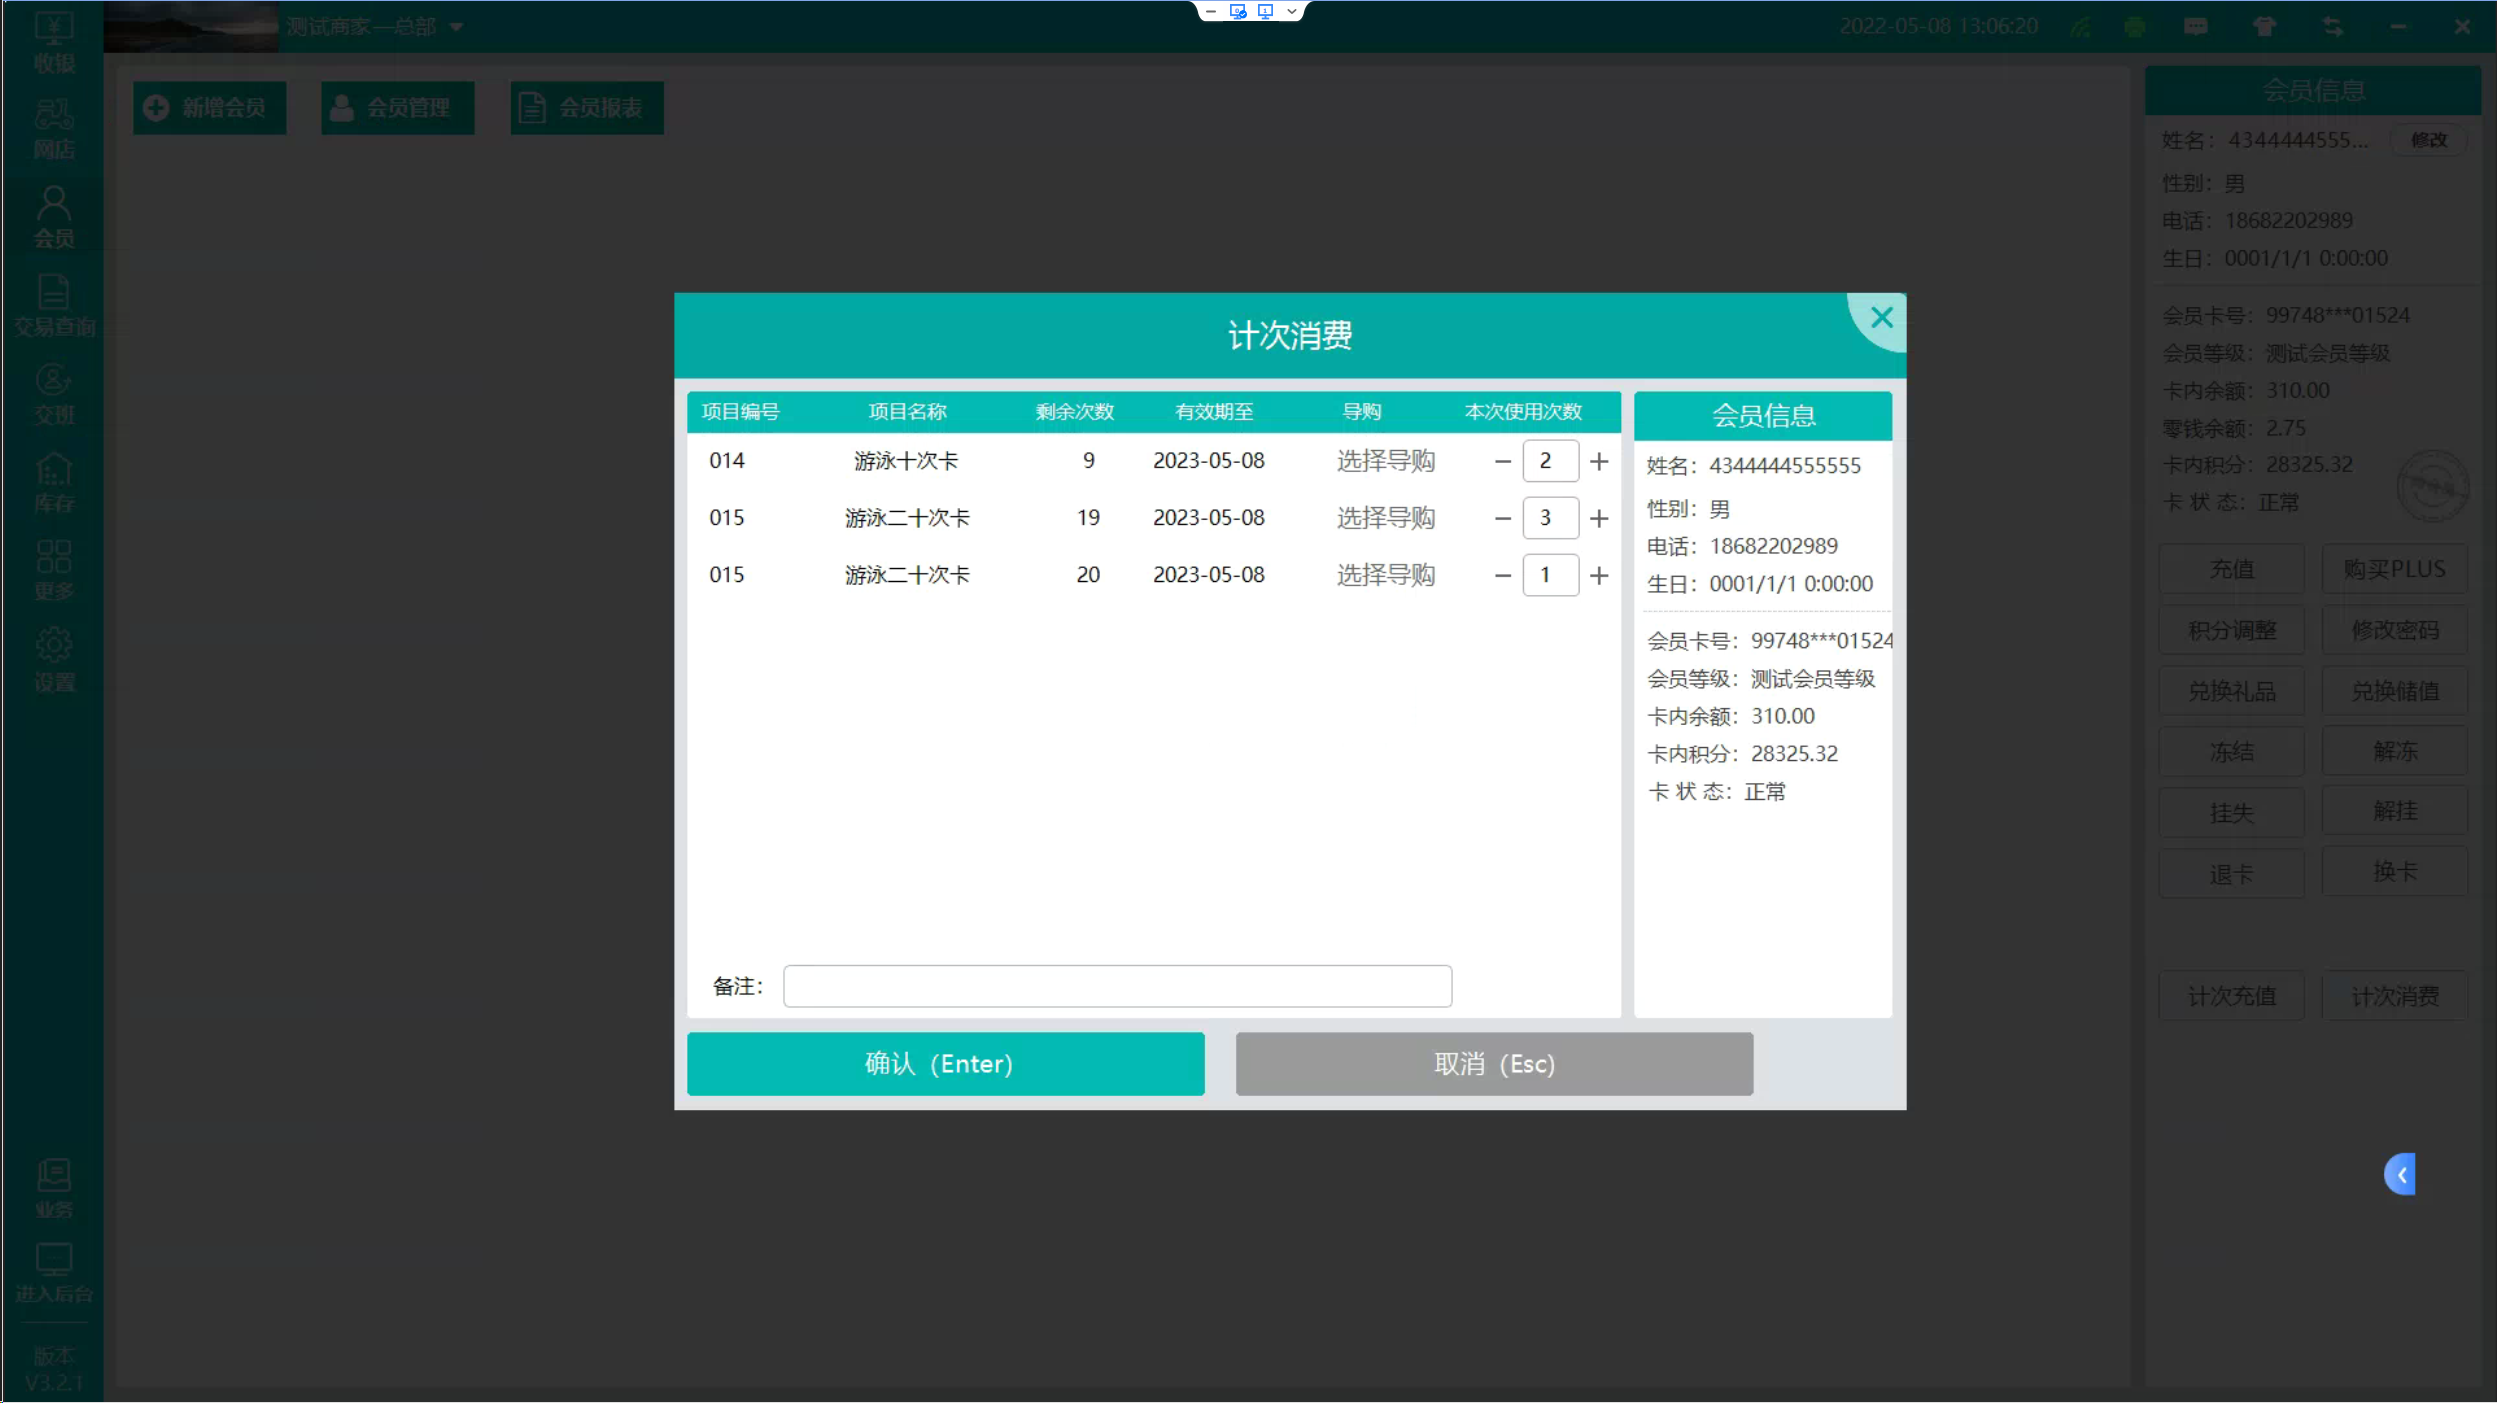
Task: Decrease usage count for 游泳十次卡 row
Action: coord(1502,462)
